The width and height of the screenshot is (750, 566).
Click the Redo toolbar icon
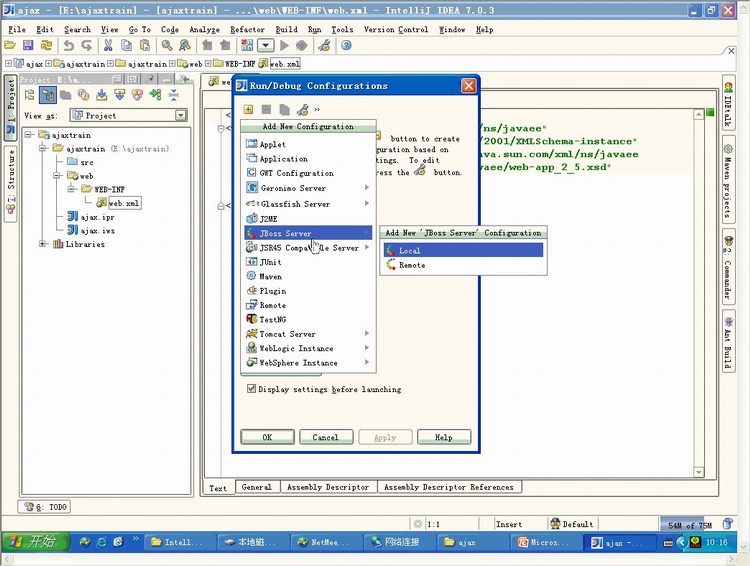tap(86, 45)
